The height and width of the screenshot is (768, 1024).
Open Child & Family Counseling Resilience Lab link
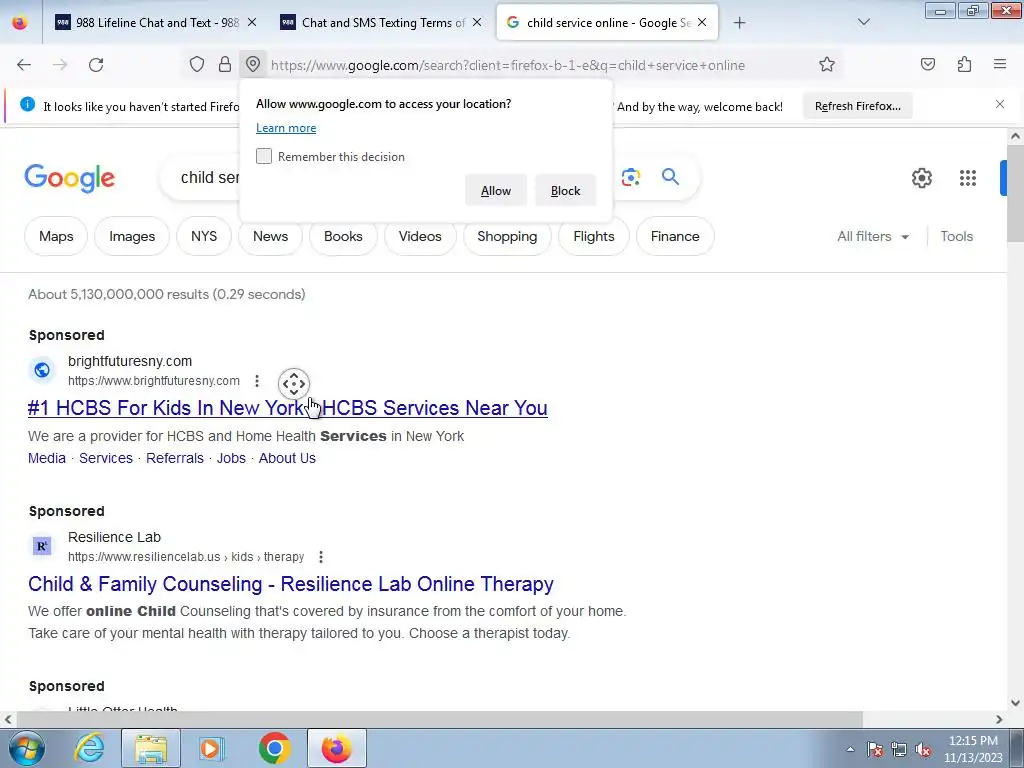pyautogui.click(x=291, y=584)
